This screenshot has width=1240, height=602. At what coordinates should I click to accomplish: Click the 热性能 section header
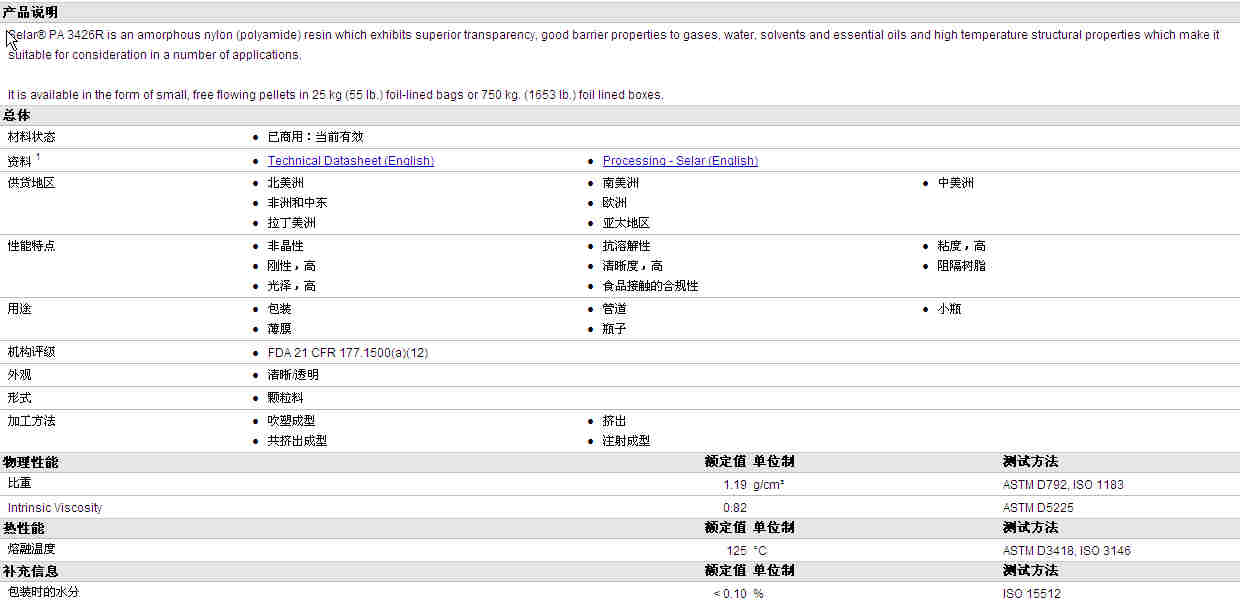(x=24, y=528)
